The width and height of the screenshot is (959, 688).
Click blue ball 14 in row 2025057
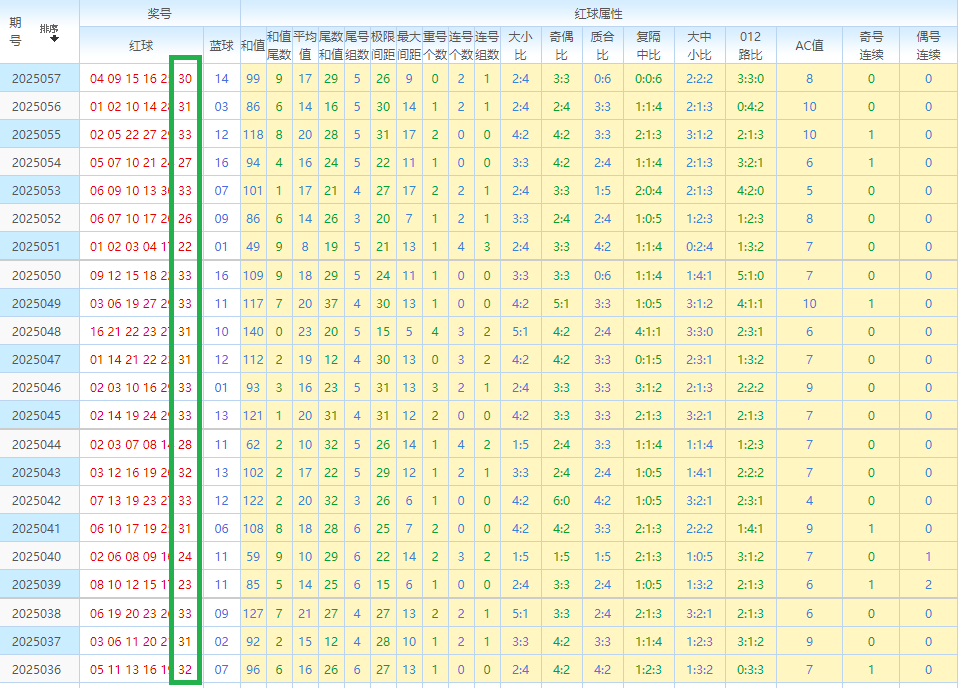click(221, 78)
